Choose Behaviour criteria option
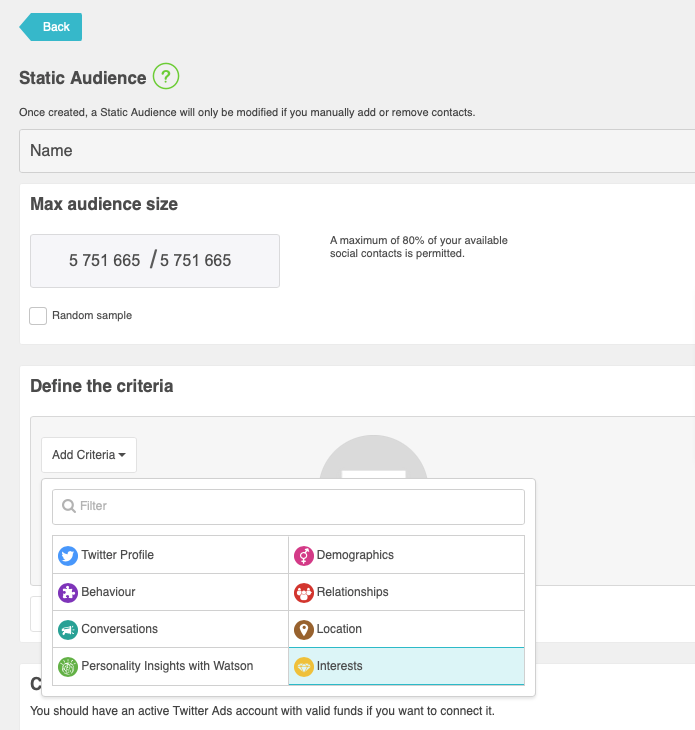Image resolution: width=695 pixels, height=730 pixels. coord(170,592)
